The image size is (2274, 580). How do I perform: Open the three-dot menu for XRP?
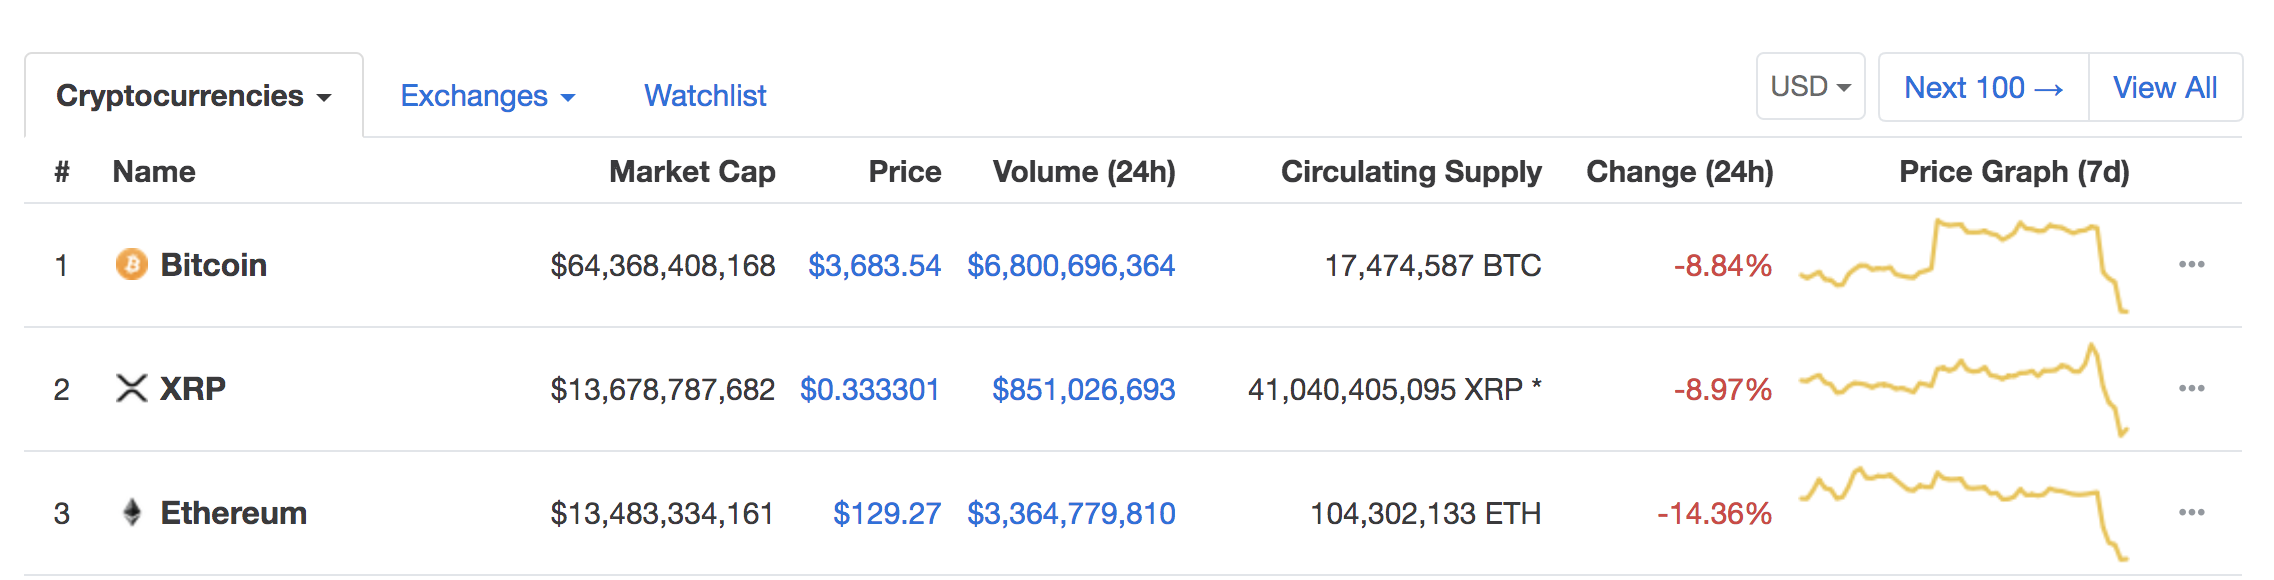click(2191, 388)
